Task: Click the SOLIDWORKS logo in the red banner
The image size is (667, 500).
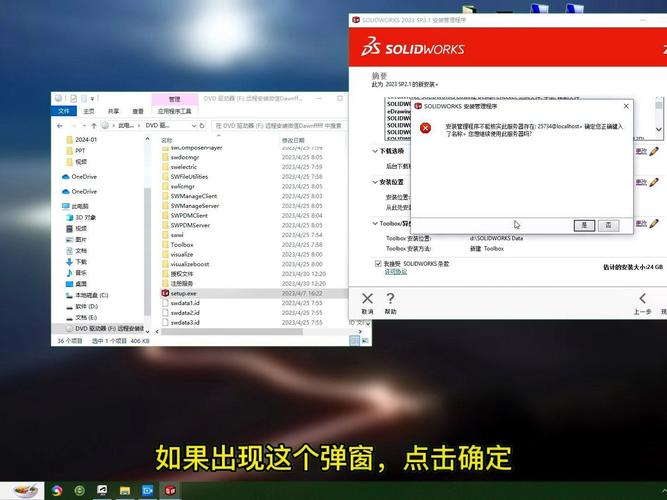Action: click(x=413, y=47)
